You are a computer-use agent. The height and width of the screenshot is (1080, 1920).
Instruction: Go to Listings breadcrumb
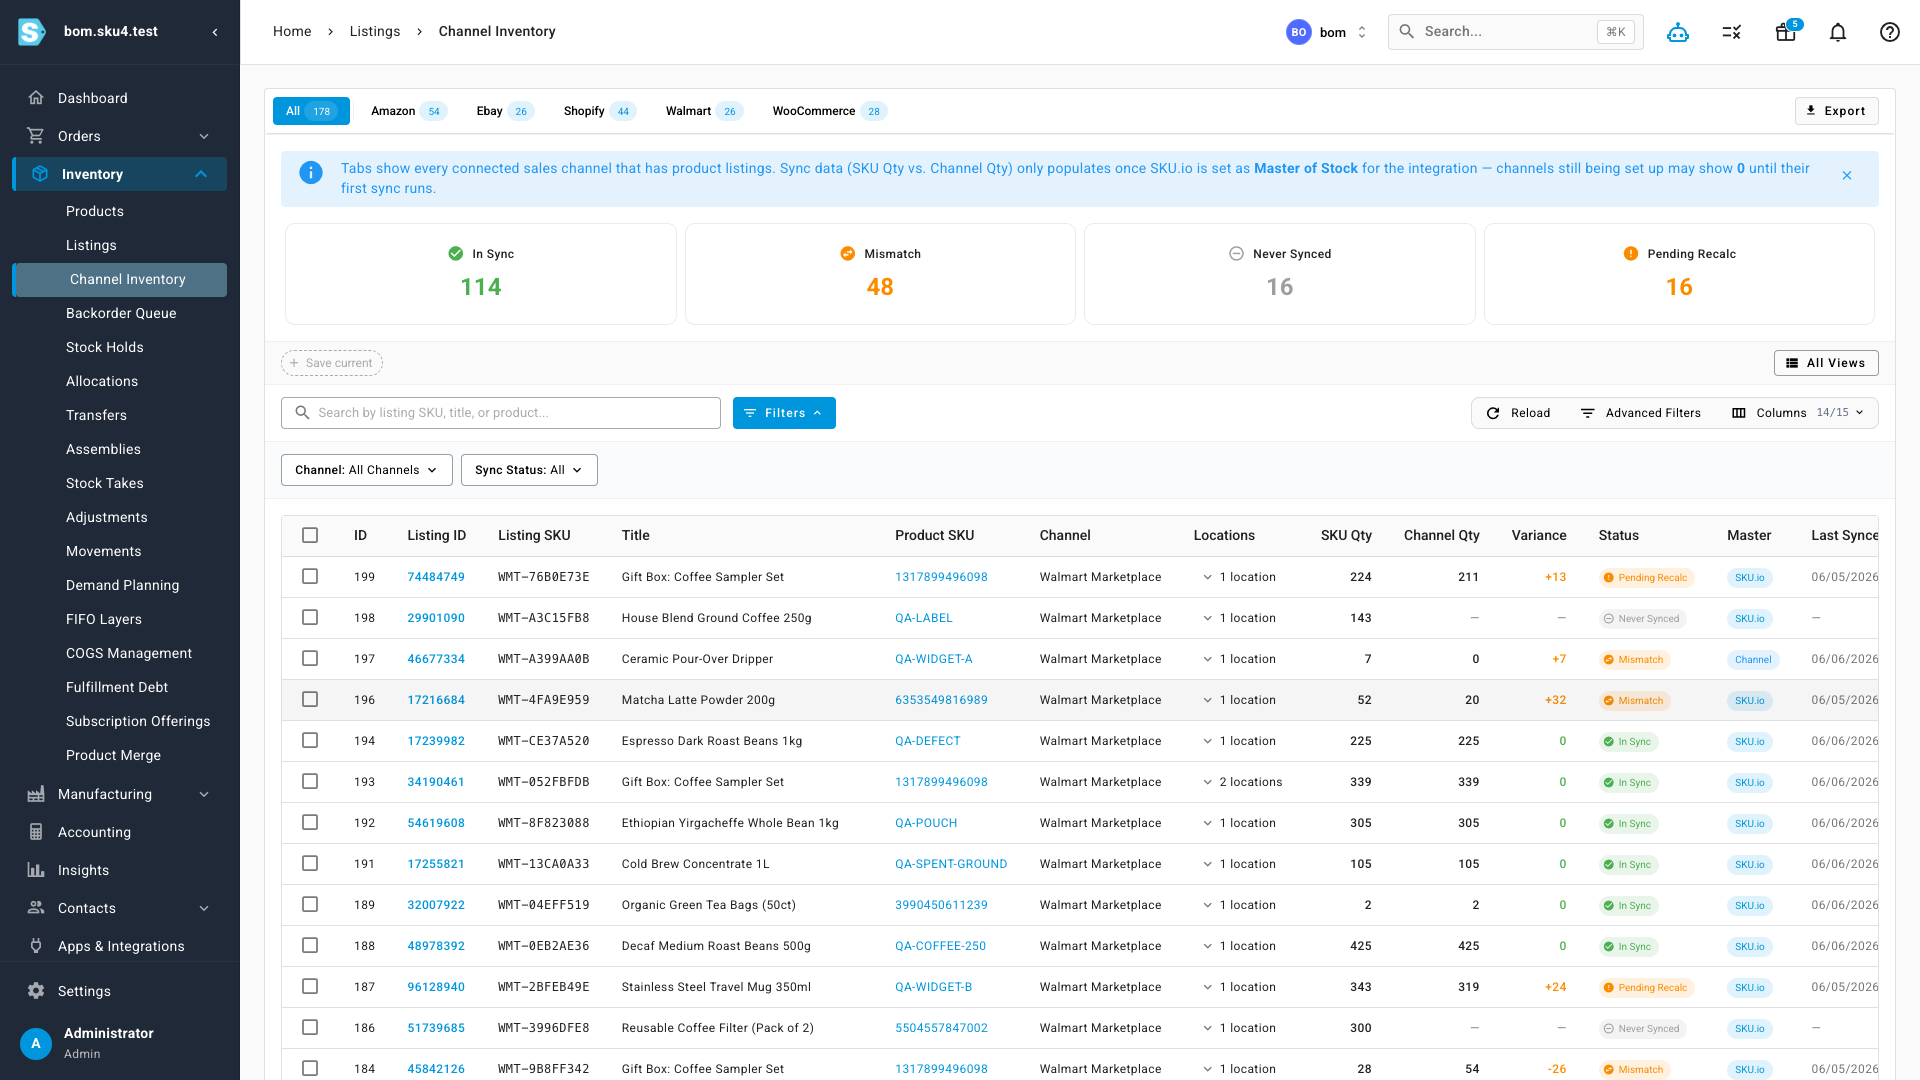coord(375,31)
